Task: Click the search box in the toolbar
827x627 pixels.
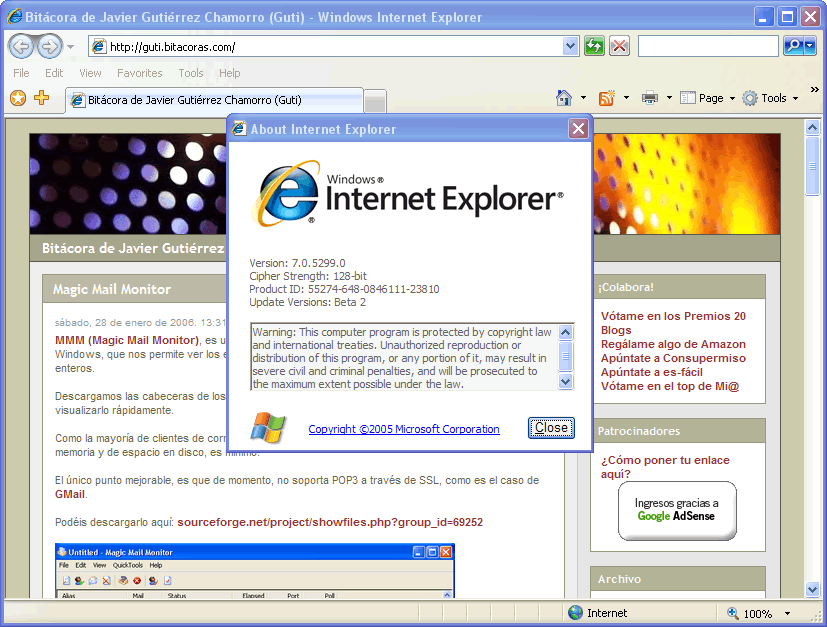Action: click(x=708, y=46)
